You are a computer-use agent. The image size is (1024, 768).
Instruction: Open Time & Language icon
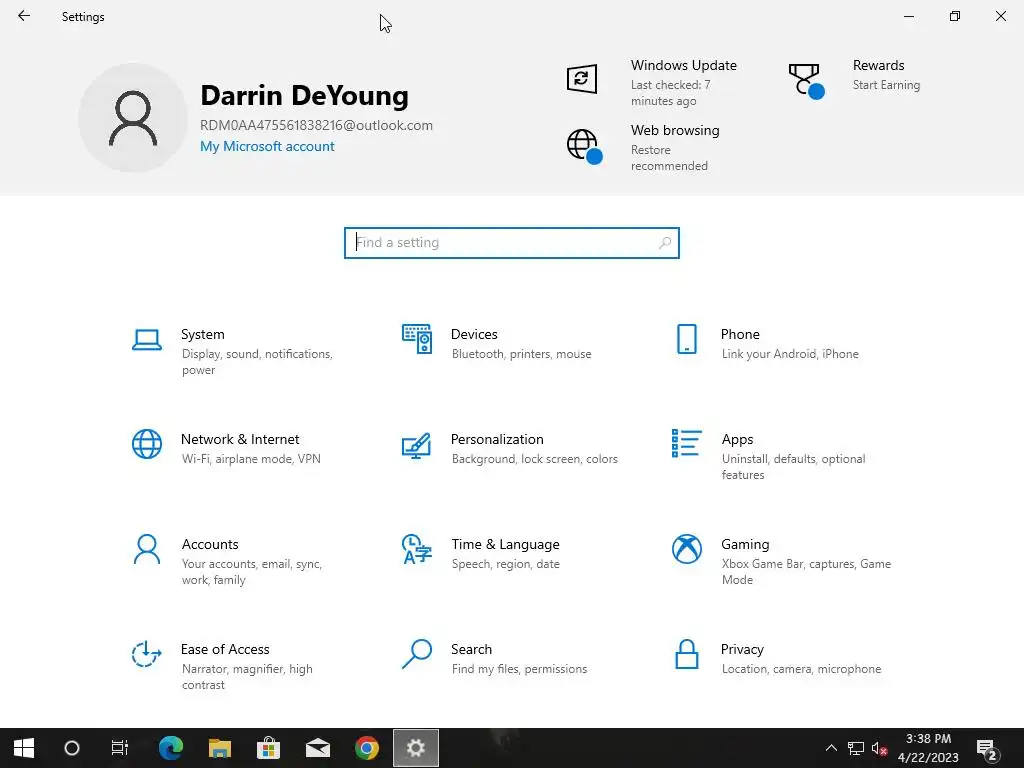click(x=417, y=549)
